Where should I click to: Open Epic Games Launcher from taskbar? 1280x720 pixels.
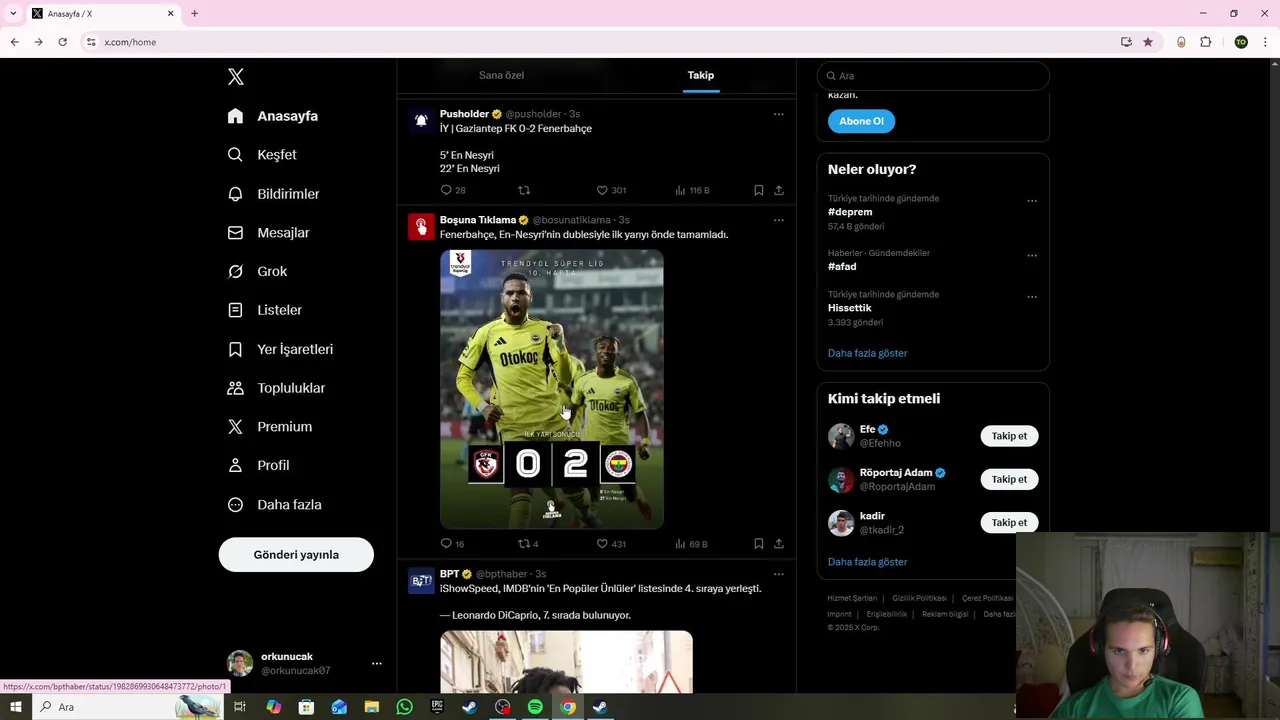(437, 707)
